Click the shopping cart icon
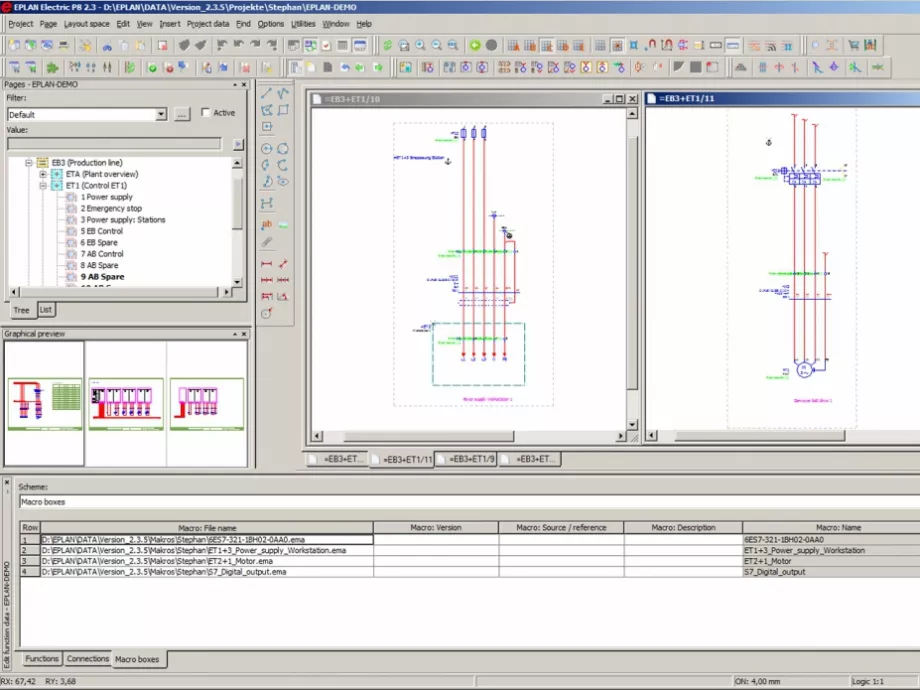This screenshot has height=690, width=920. click(x=854, y=45)
